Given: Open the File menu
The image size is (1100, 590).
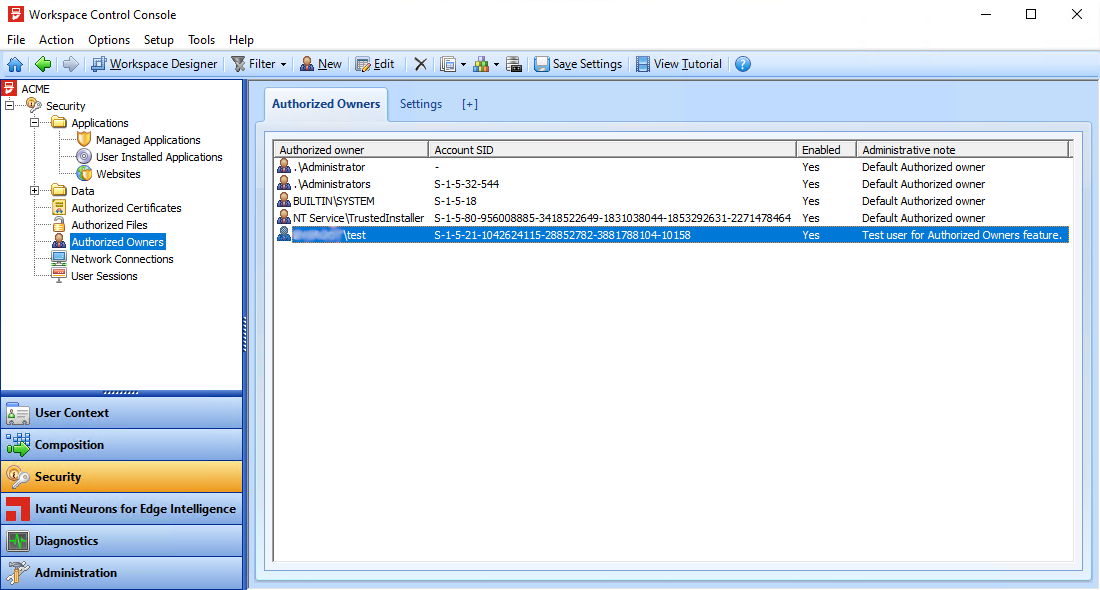Looking at the screenshot, I should click(16, 40).
